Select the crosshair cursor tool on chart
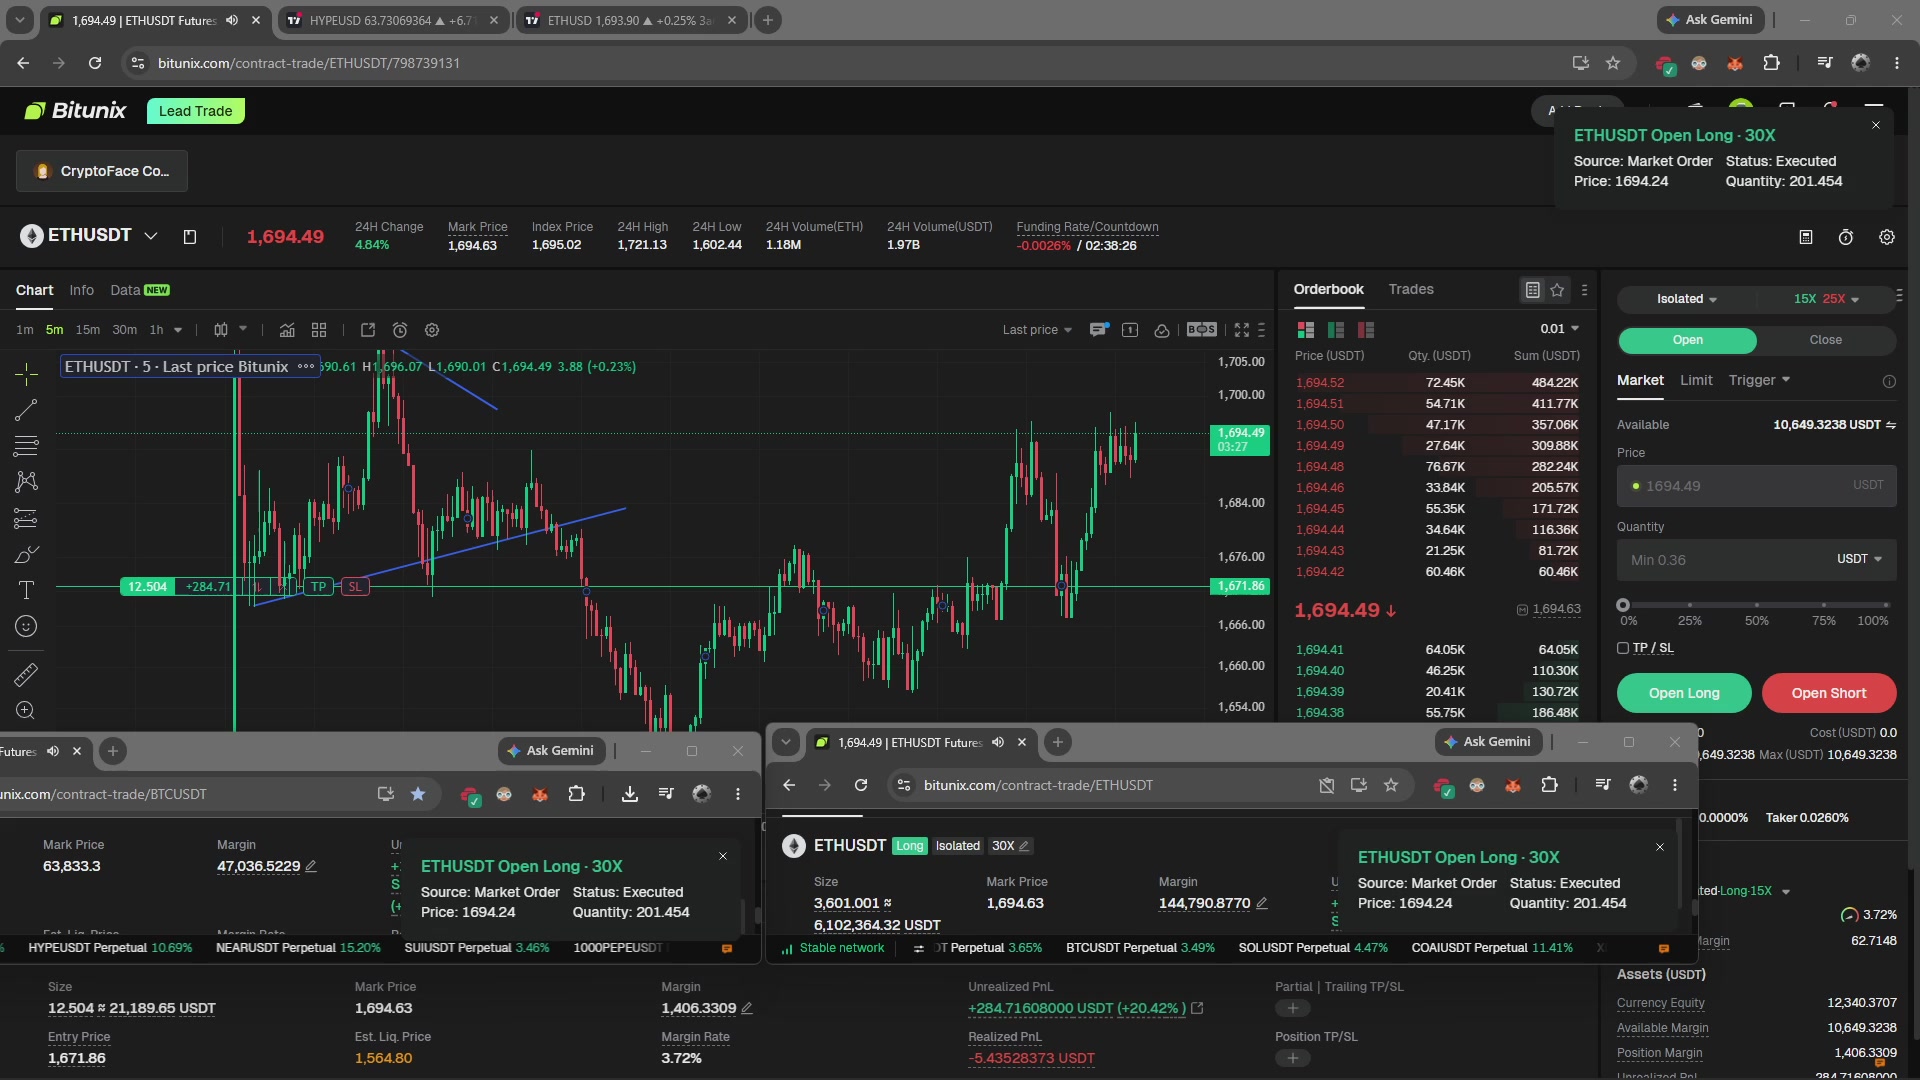The height and width of the screenshot is (1080, 1920). coord(26,374)
